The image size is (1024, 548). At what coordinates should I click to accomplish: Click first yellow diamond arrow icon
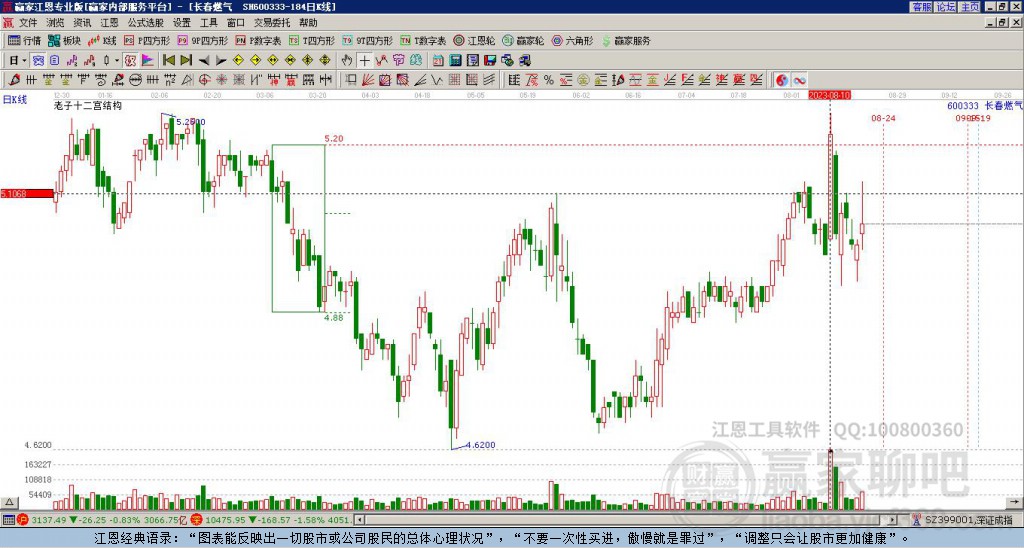pos(238,60)
